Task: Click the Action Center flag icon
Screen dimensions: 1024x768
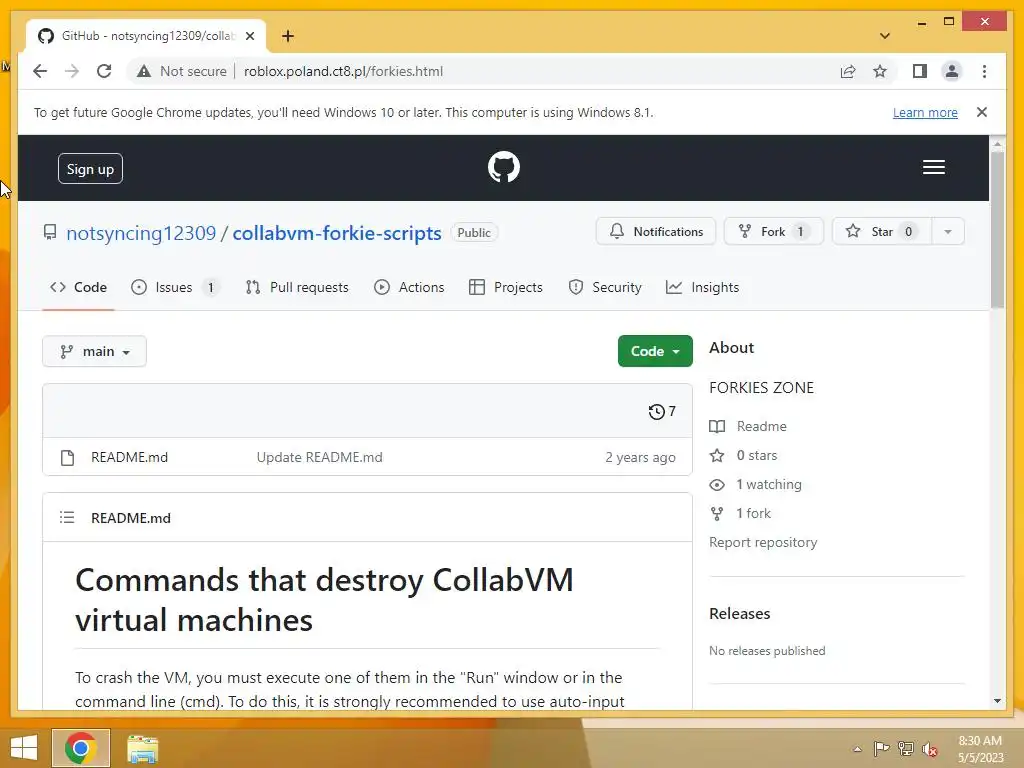Action: [881, 749]
